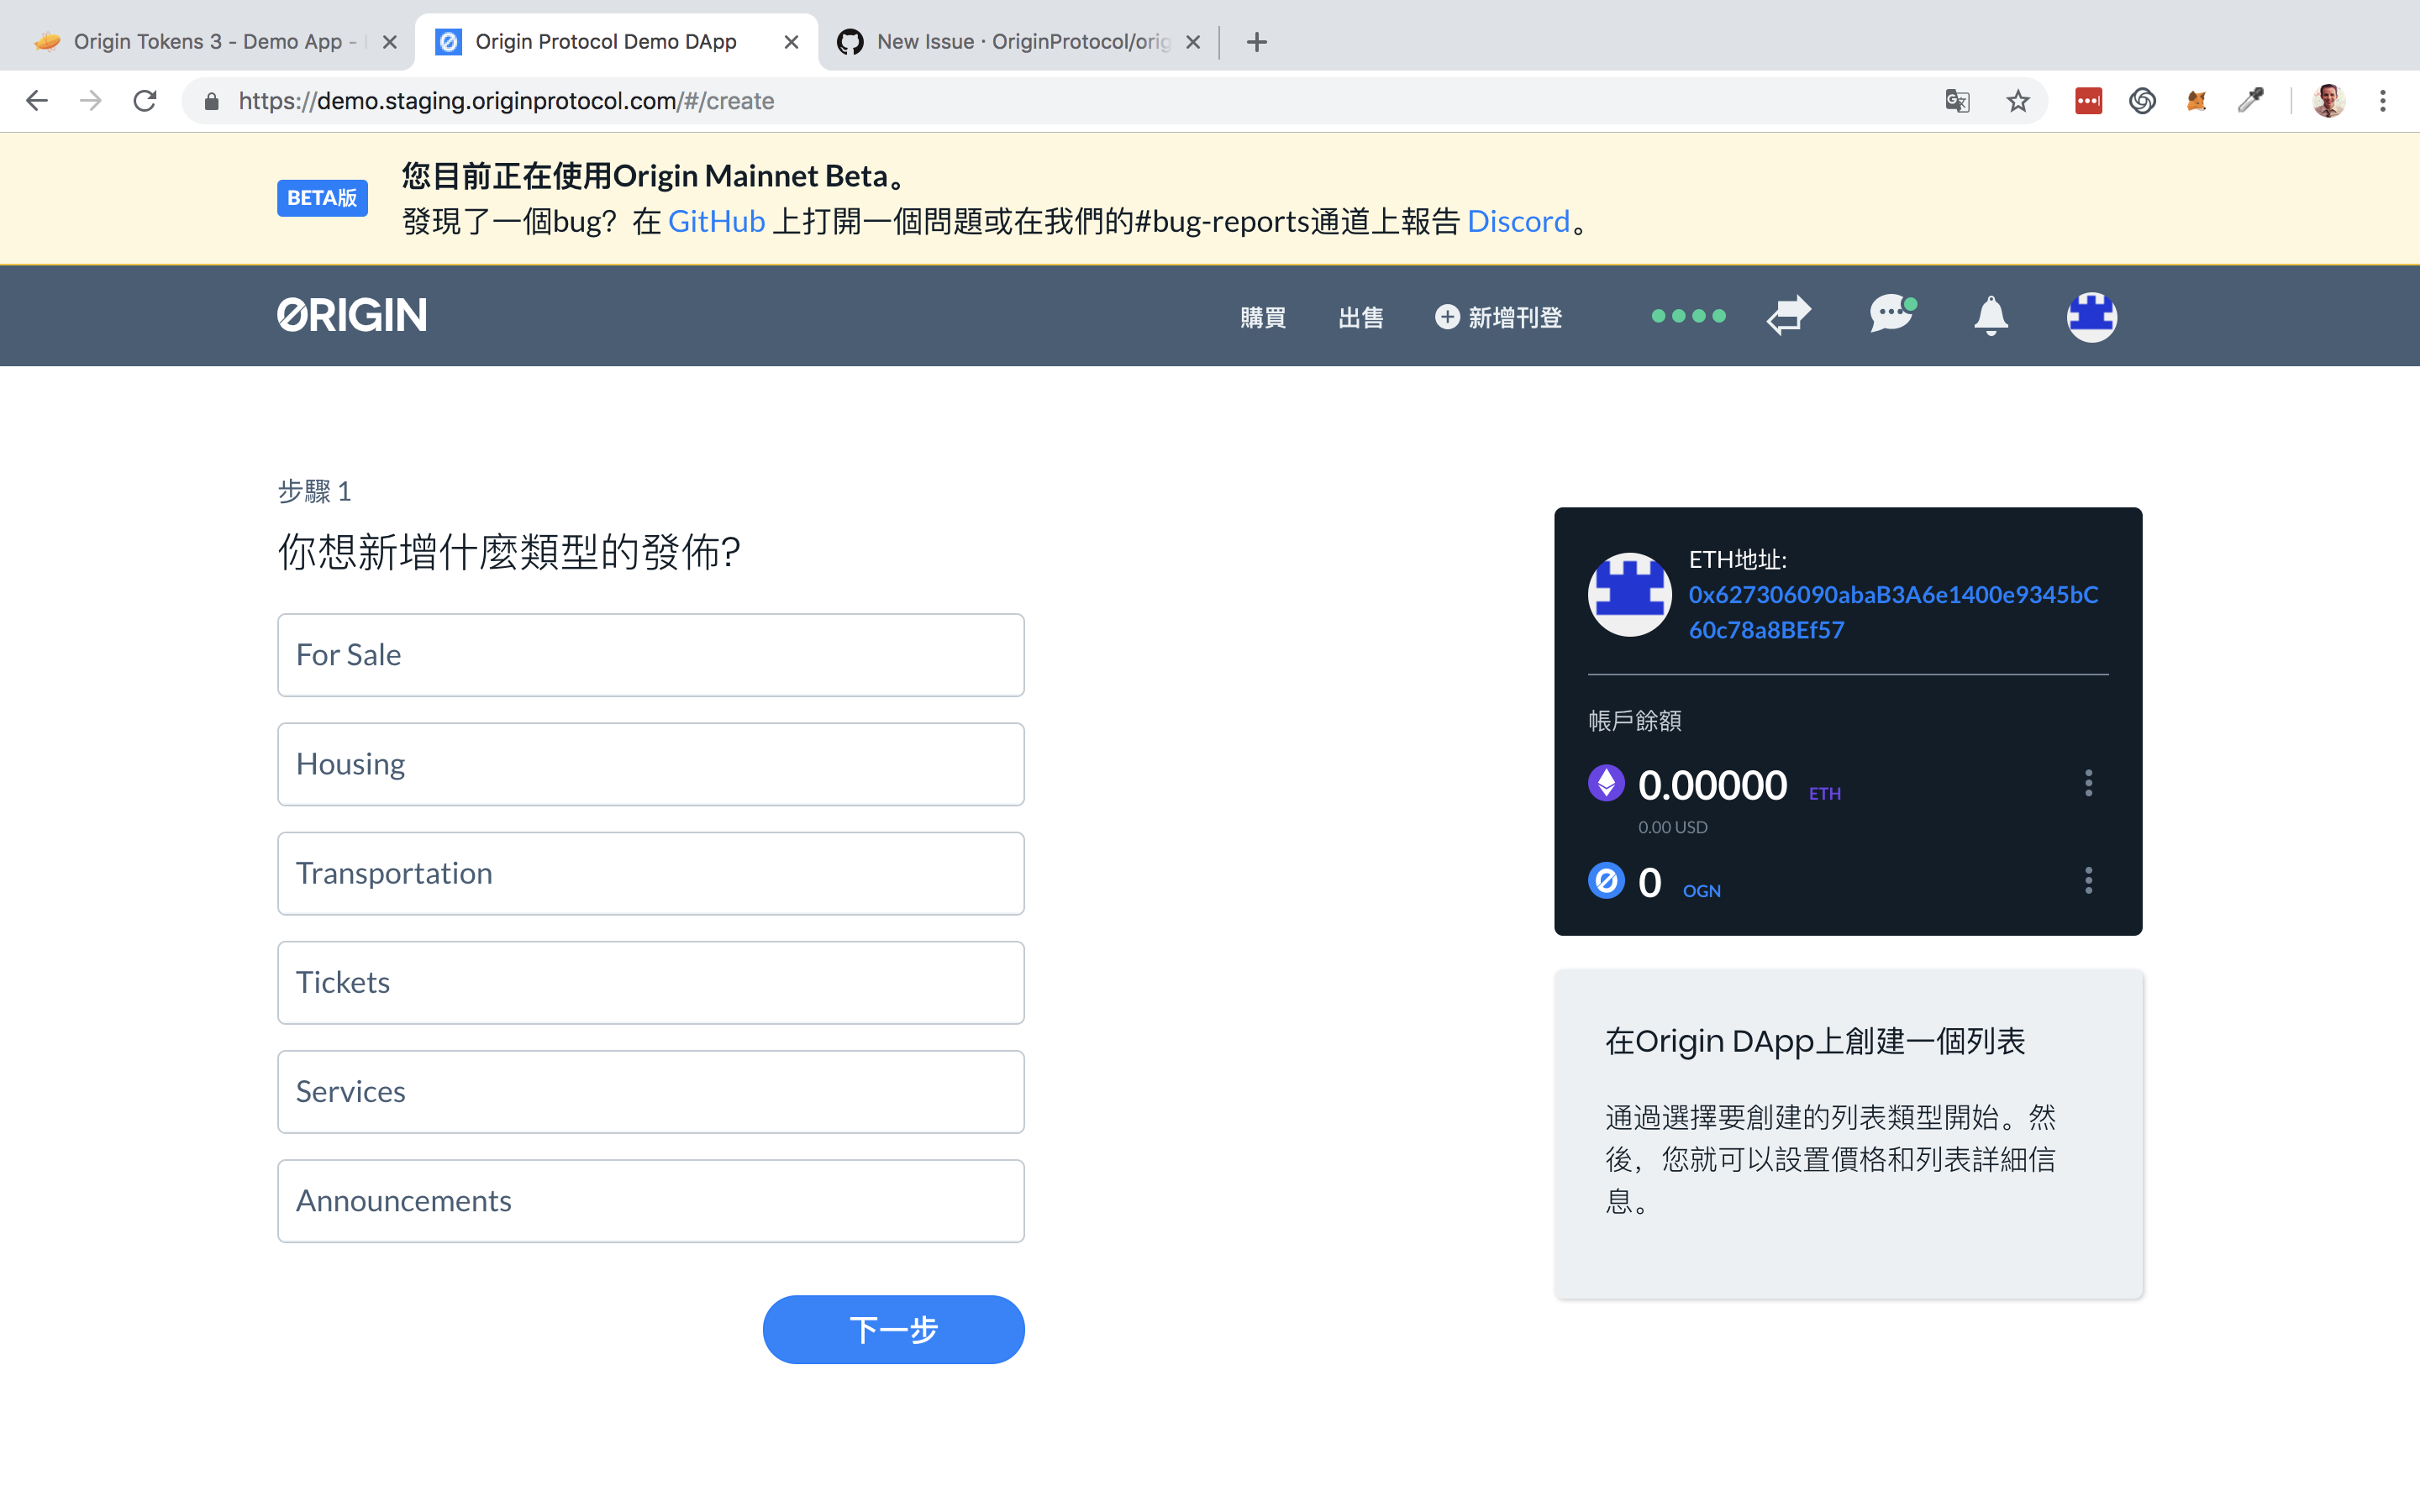Select the Origin Protocol Demo DApp tab
Viewport: 2420px width, 1512px height.
(615, 42)
